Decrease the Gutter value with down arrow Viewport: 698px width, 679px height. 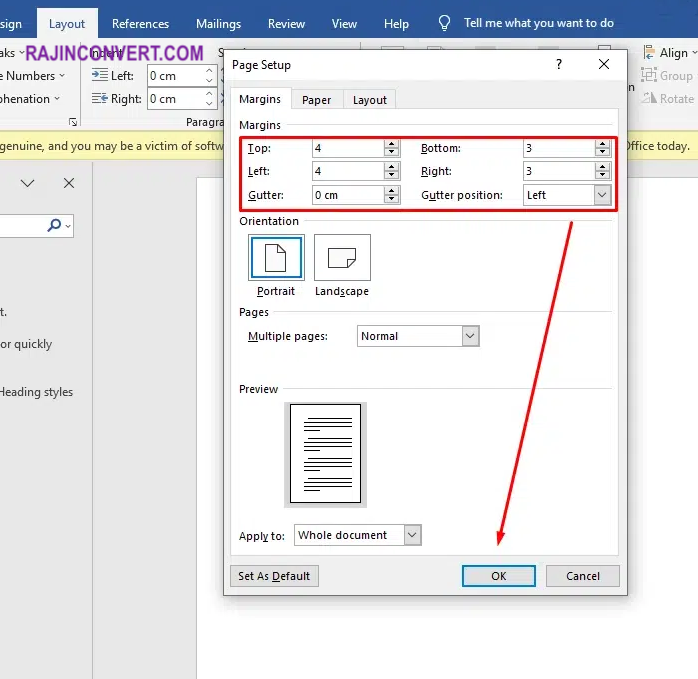click(391, 199)
